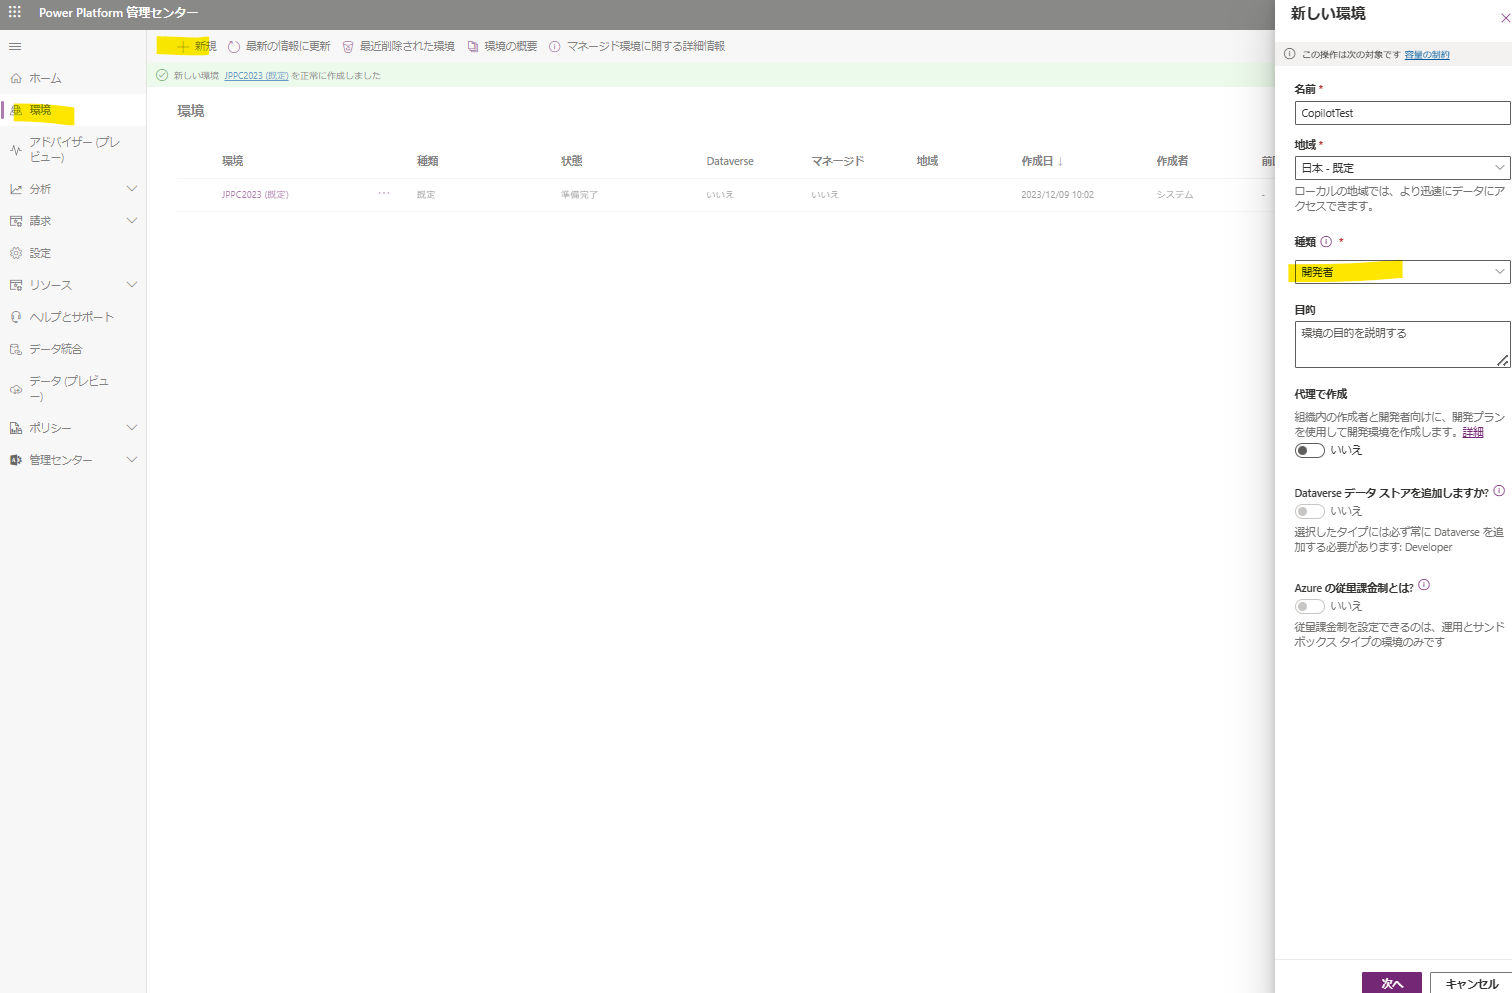Click the 種類 info icon

coord(1326,241)
